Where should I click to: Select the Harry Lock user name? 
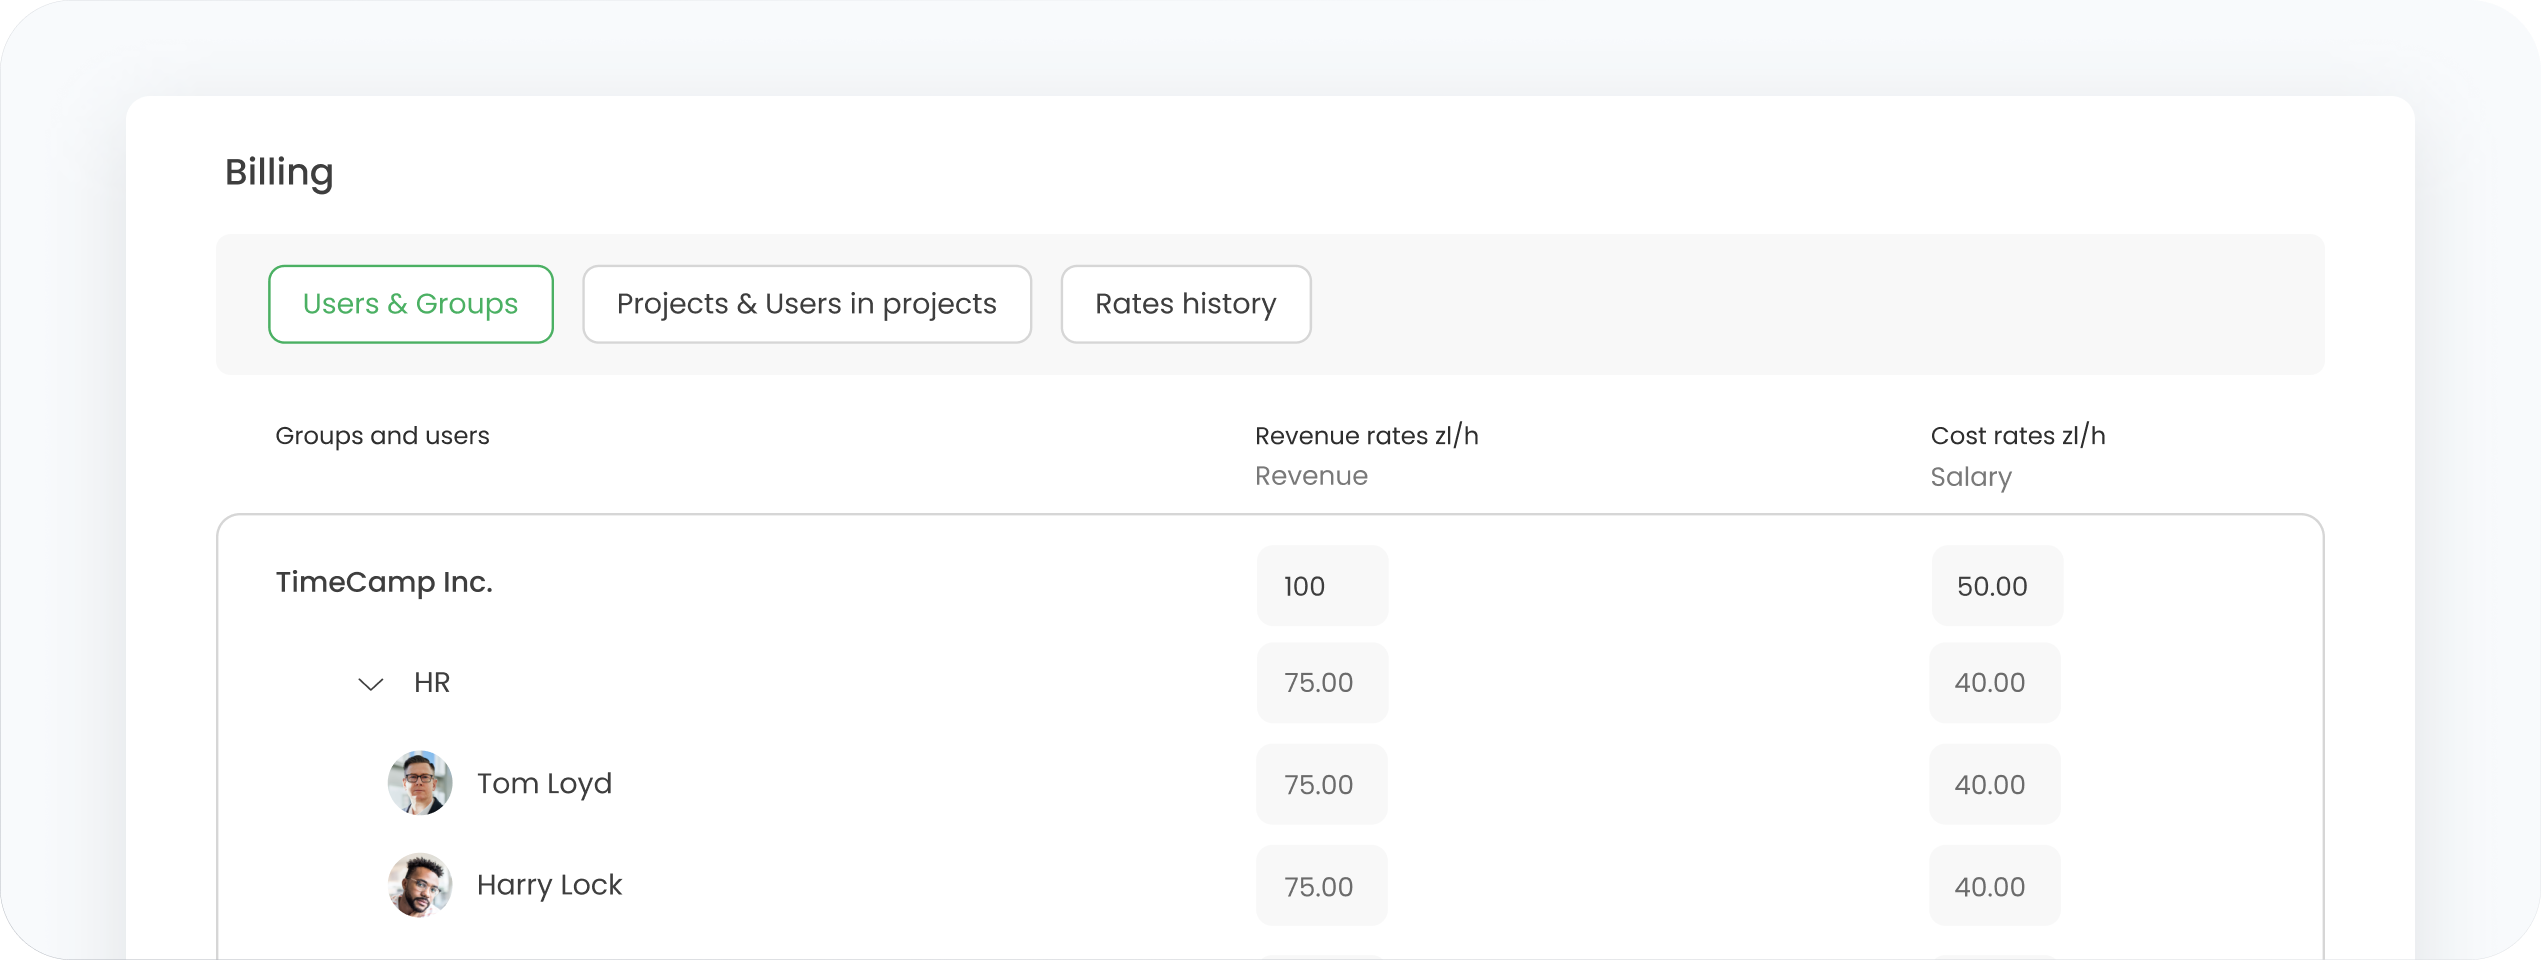(549, 885)
